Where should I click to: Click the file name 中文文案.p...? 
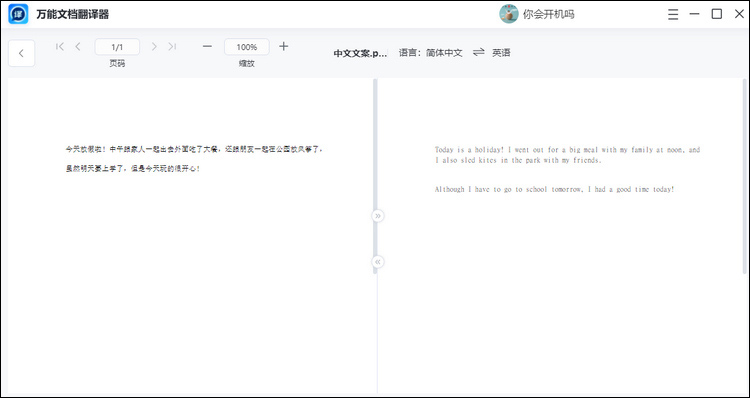(x=360, y=53)
